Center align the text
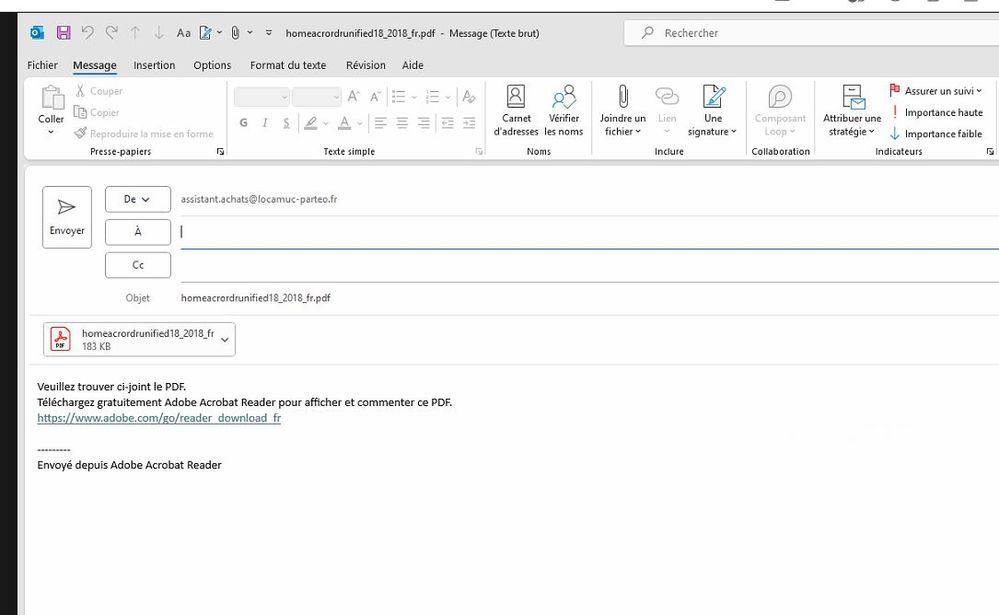 click(402, 123)
